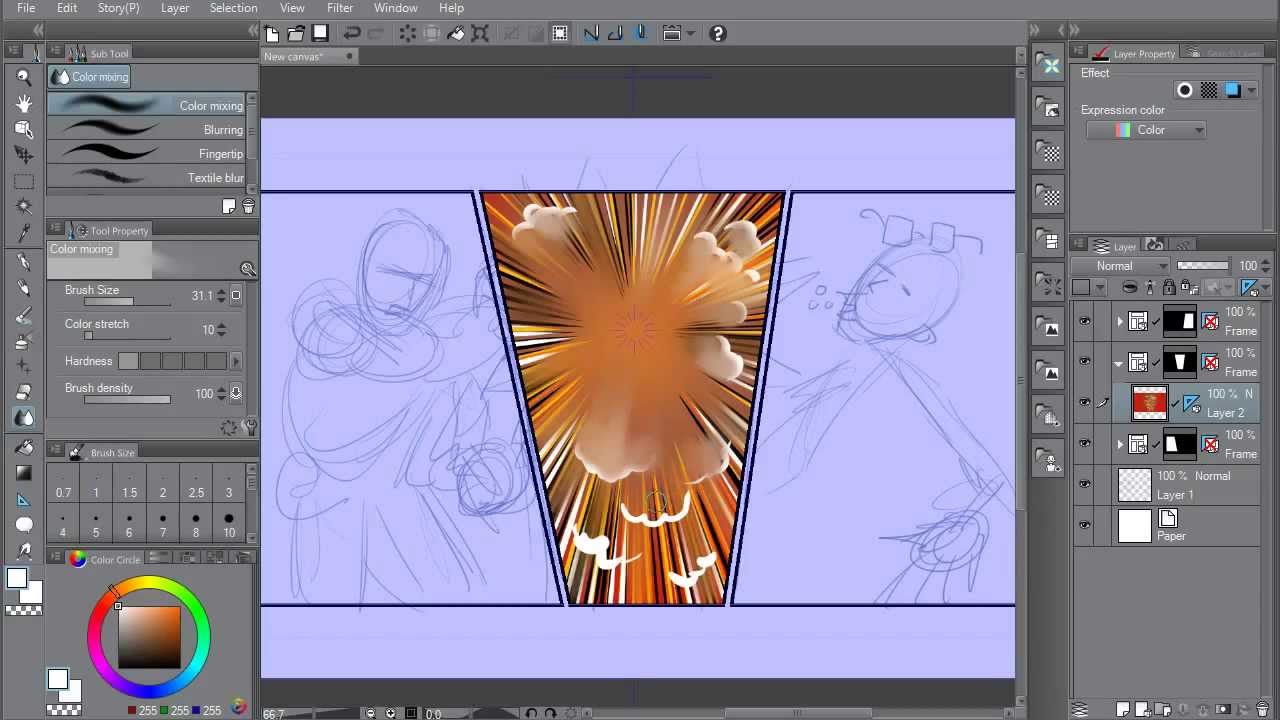The width and height of the screenshot is (1280, 720).
Task: Hide Layer 2 with its visibility eye
Action: [x=1085, y=403]
